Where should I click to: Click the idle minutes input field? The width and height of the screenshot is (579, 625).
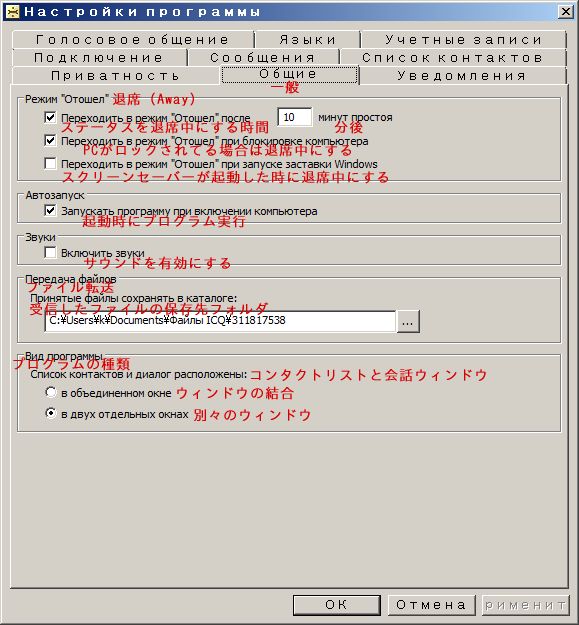coord(294,117)
